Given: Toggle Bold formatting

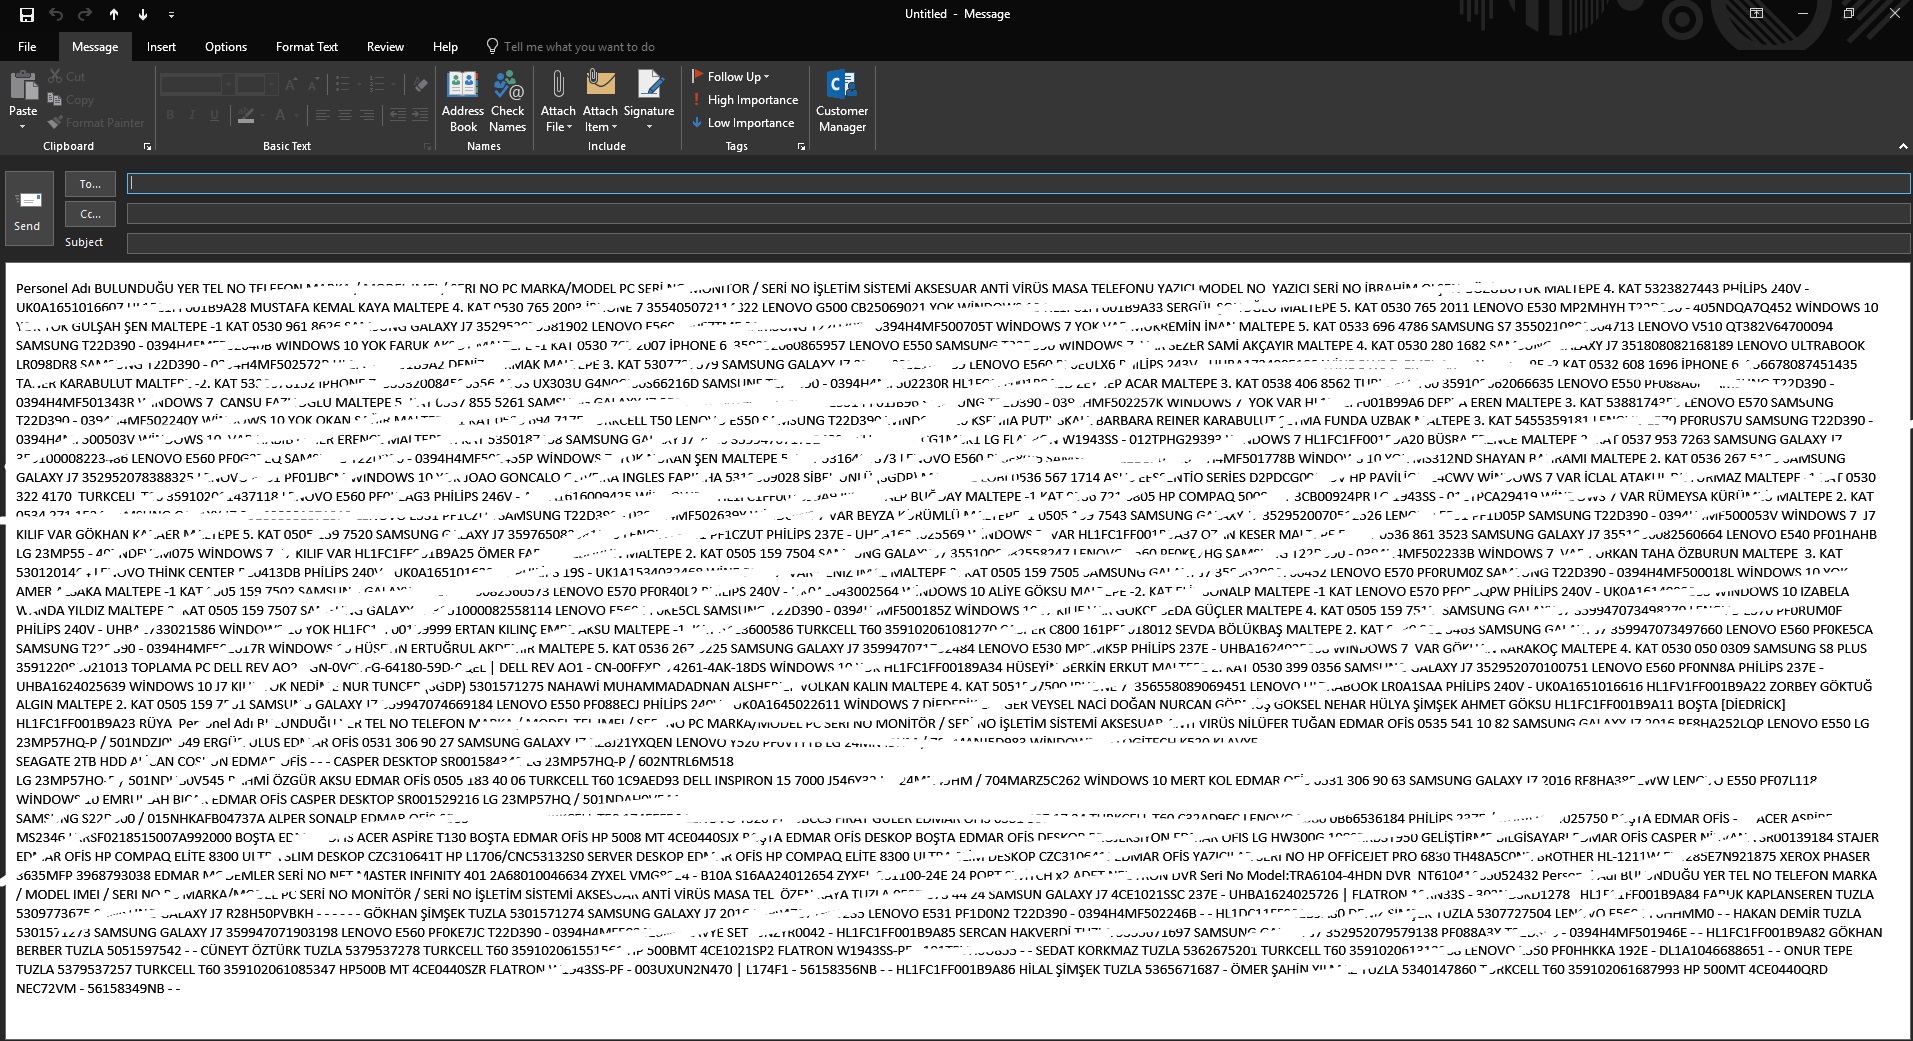Looking at the screenshot, I should [x=170, y=115].
